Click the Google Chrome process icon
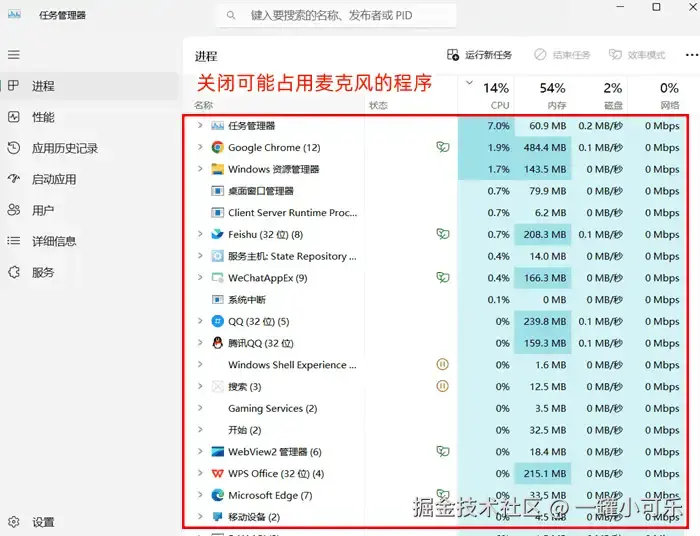 click(x=217, y=147)
